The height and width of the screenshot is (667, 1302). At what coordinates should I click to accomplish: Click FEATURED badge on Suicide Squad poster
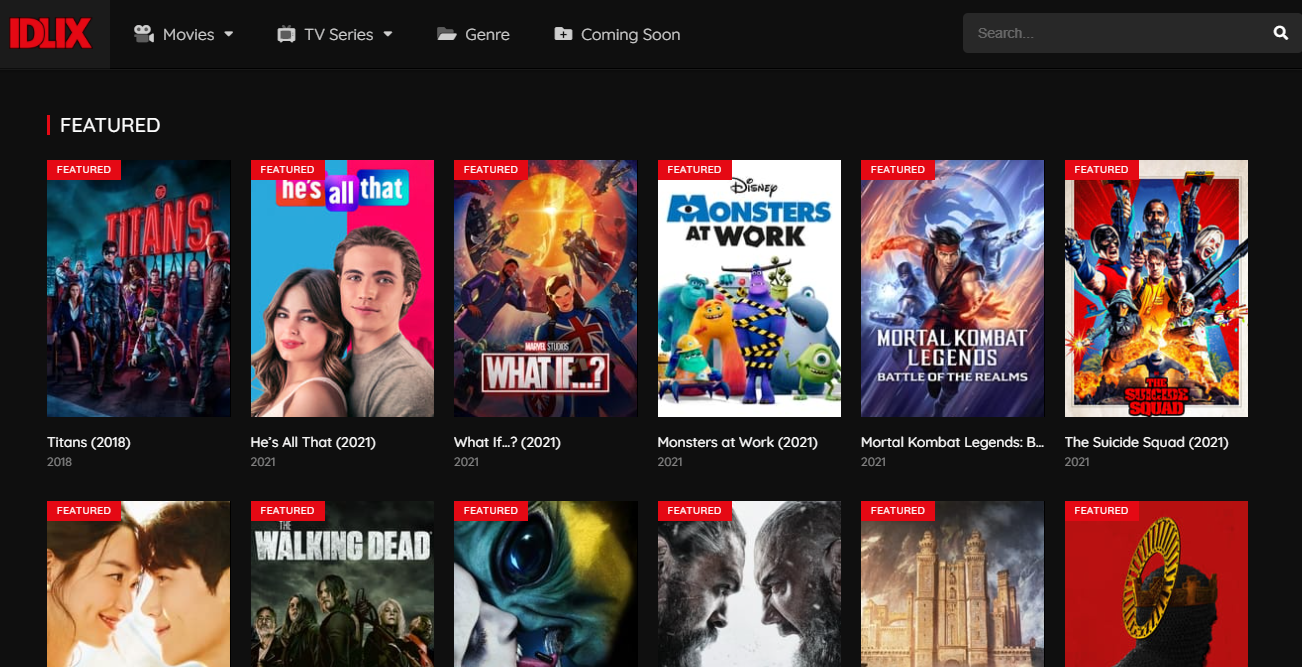point(1101,170)
